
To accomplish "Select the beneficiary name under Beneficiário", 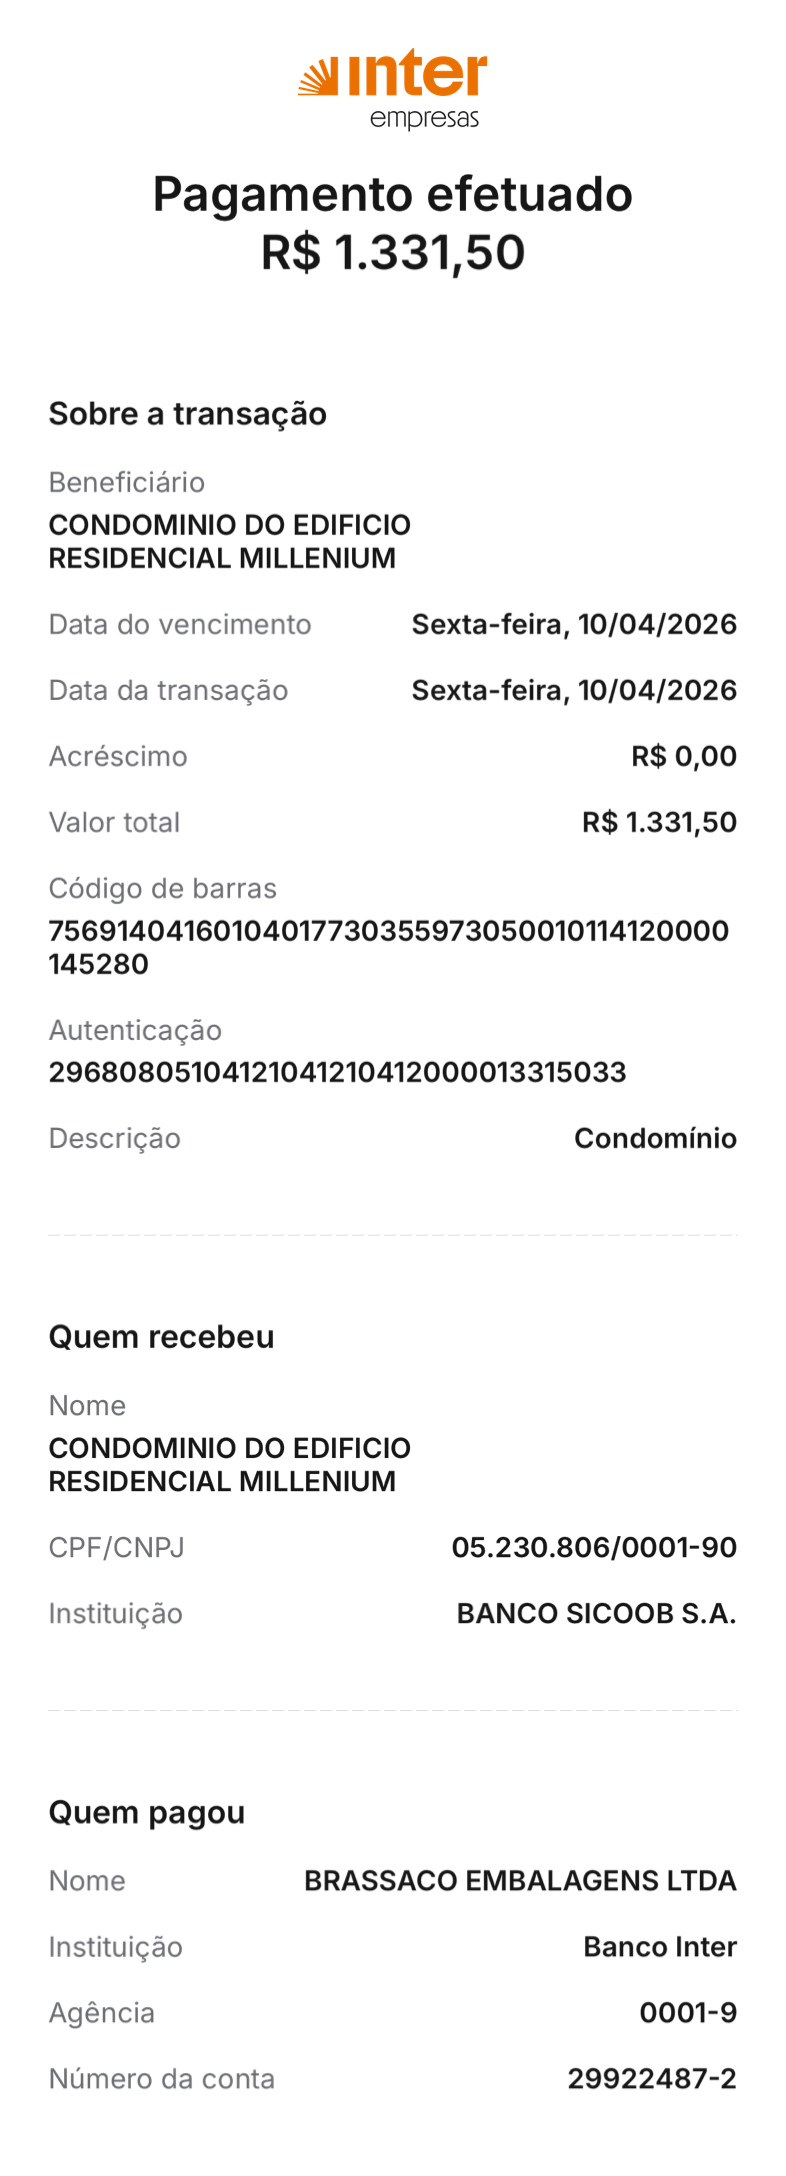I will pos(229,541).
